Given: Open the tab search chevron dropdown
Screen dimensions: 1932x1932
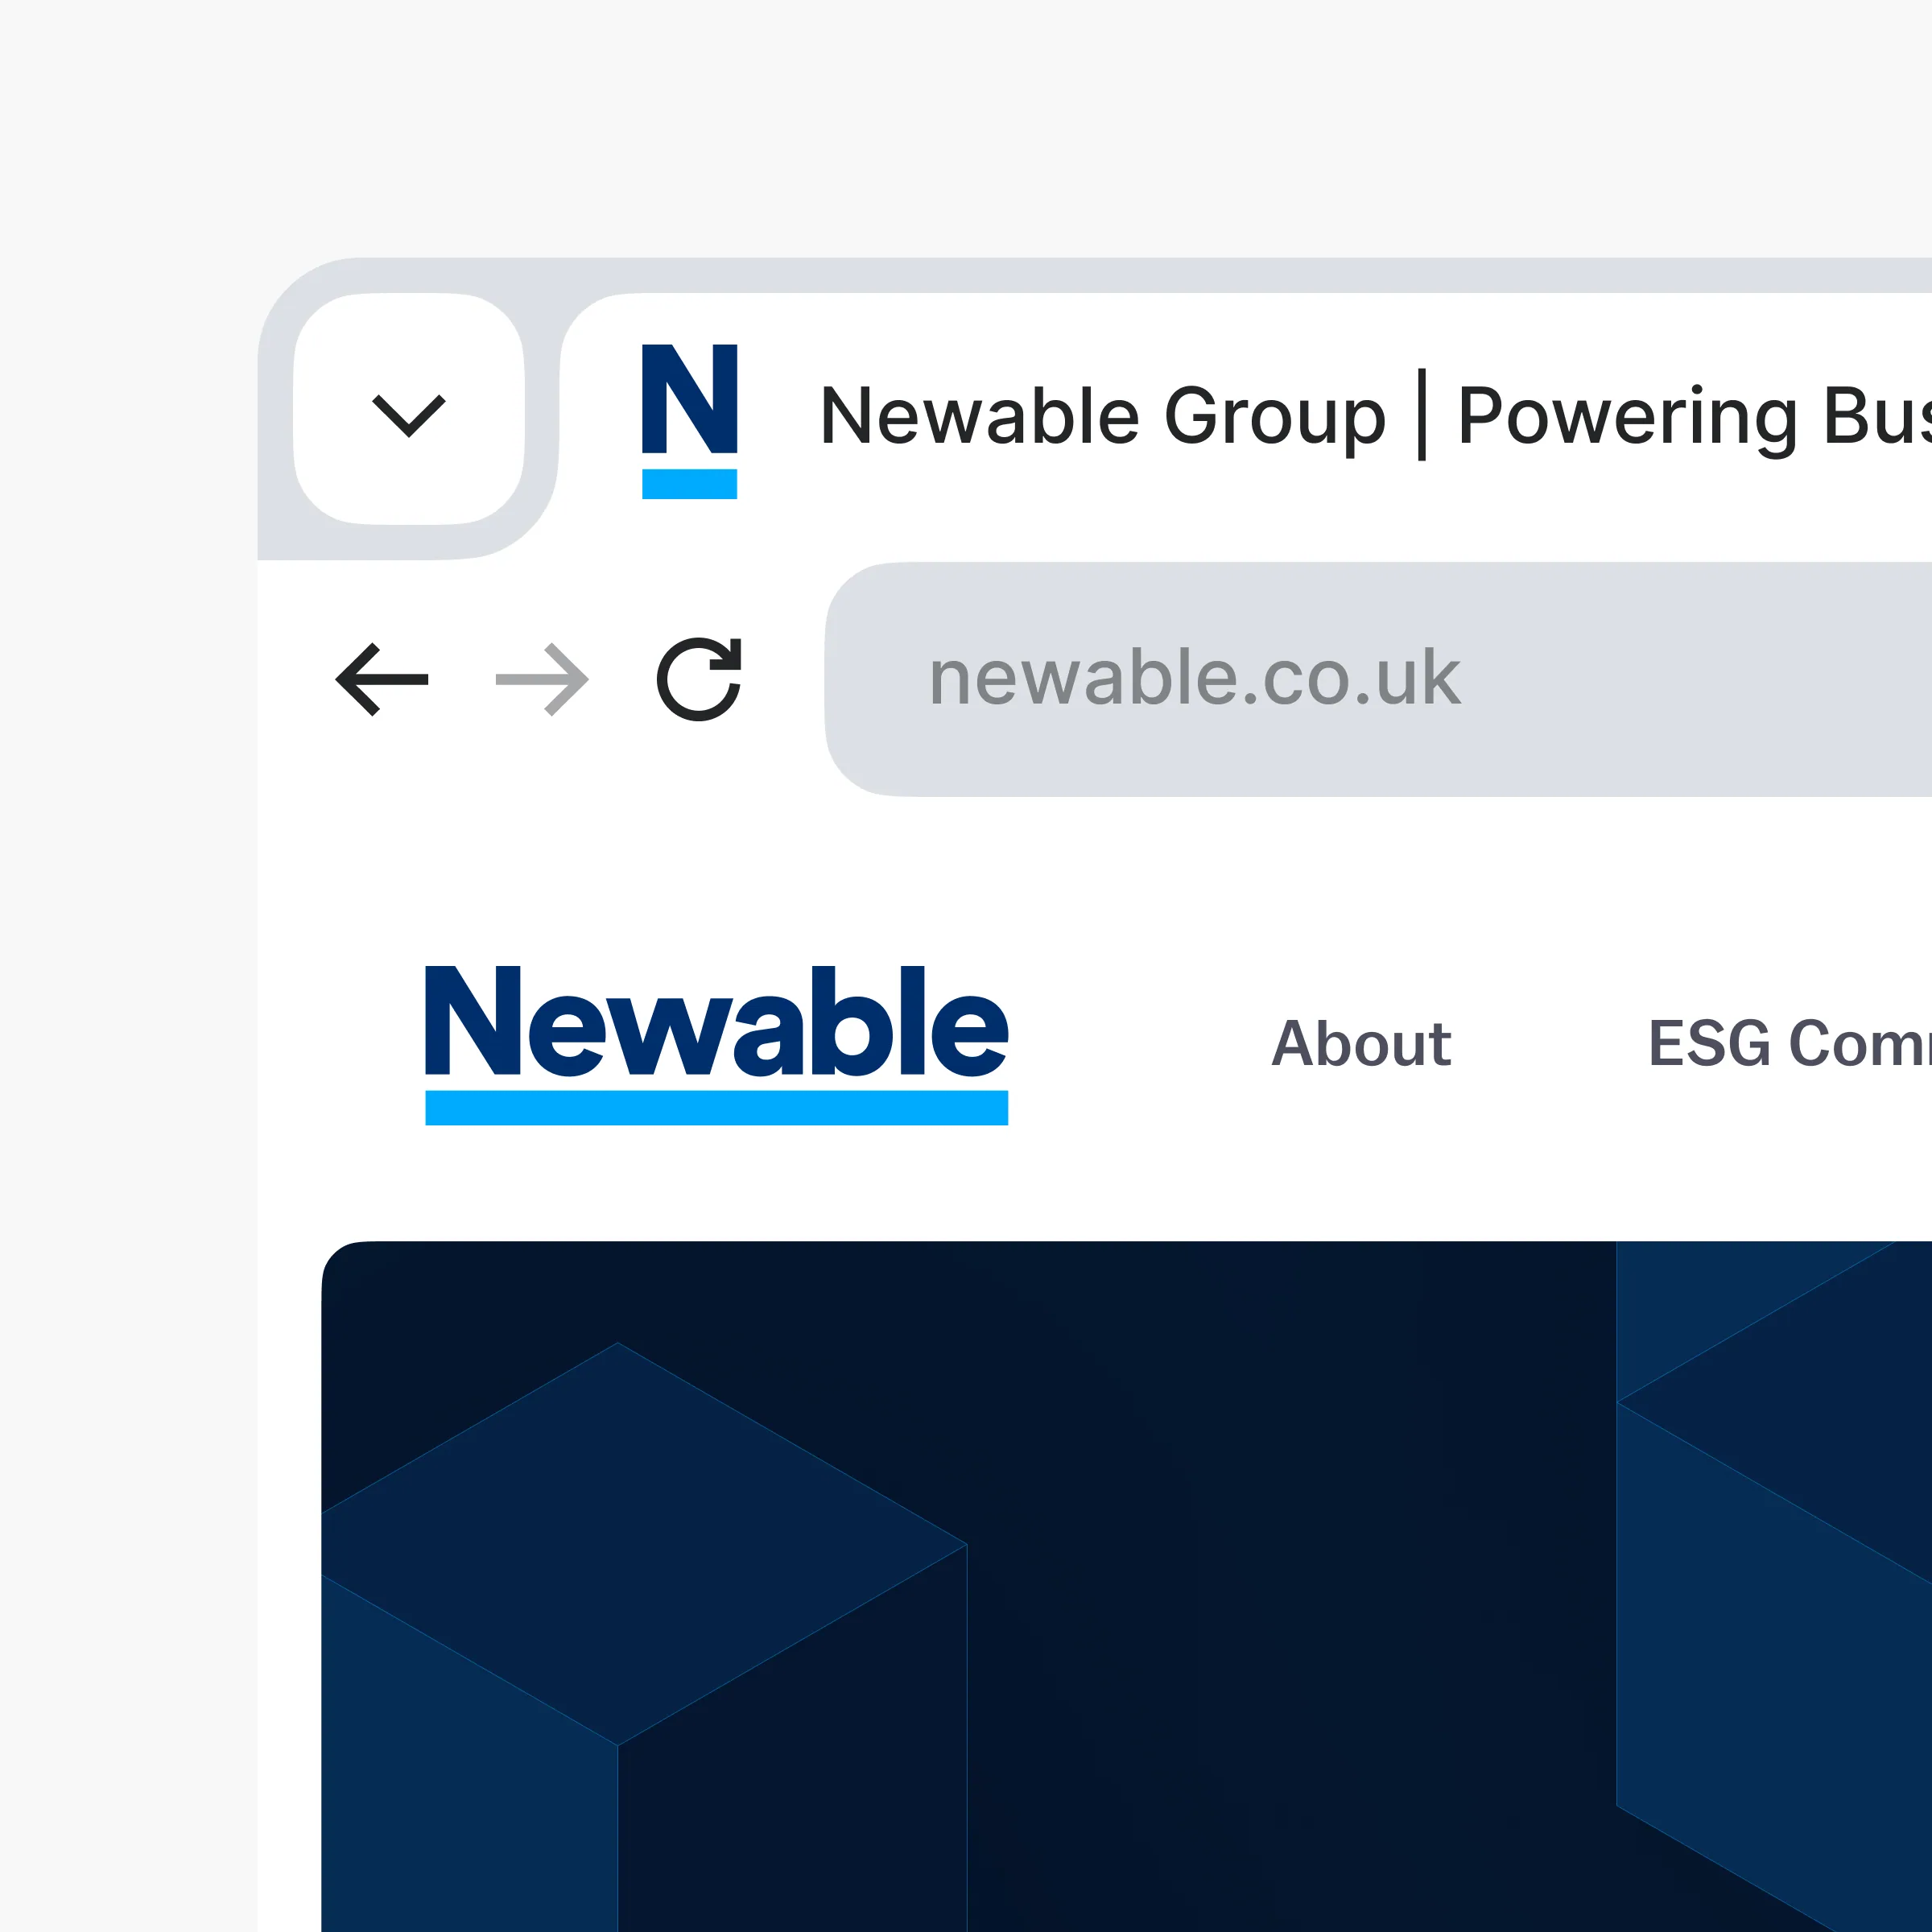Looking at the screenshot, I should [x=409, y=409].
